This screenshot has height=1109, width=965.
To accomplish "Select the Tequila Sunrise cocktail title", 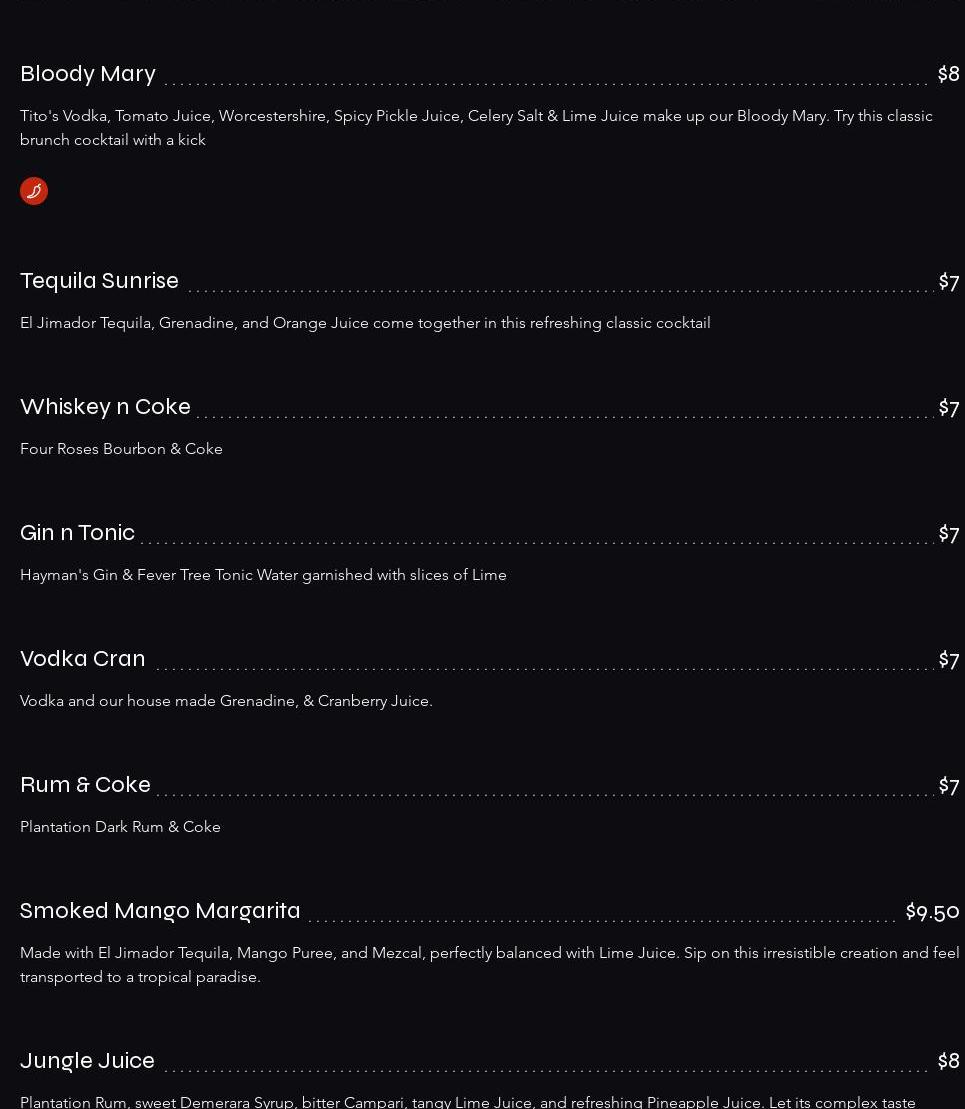I will [99, 281].
